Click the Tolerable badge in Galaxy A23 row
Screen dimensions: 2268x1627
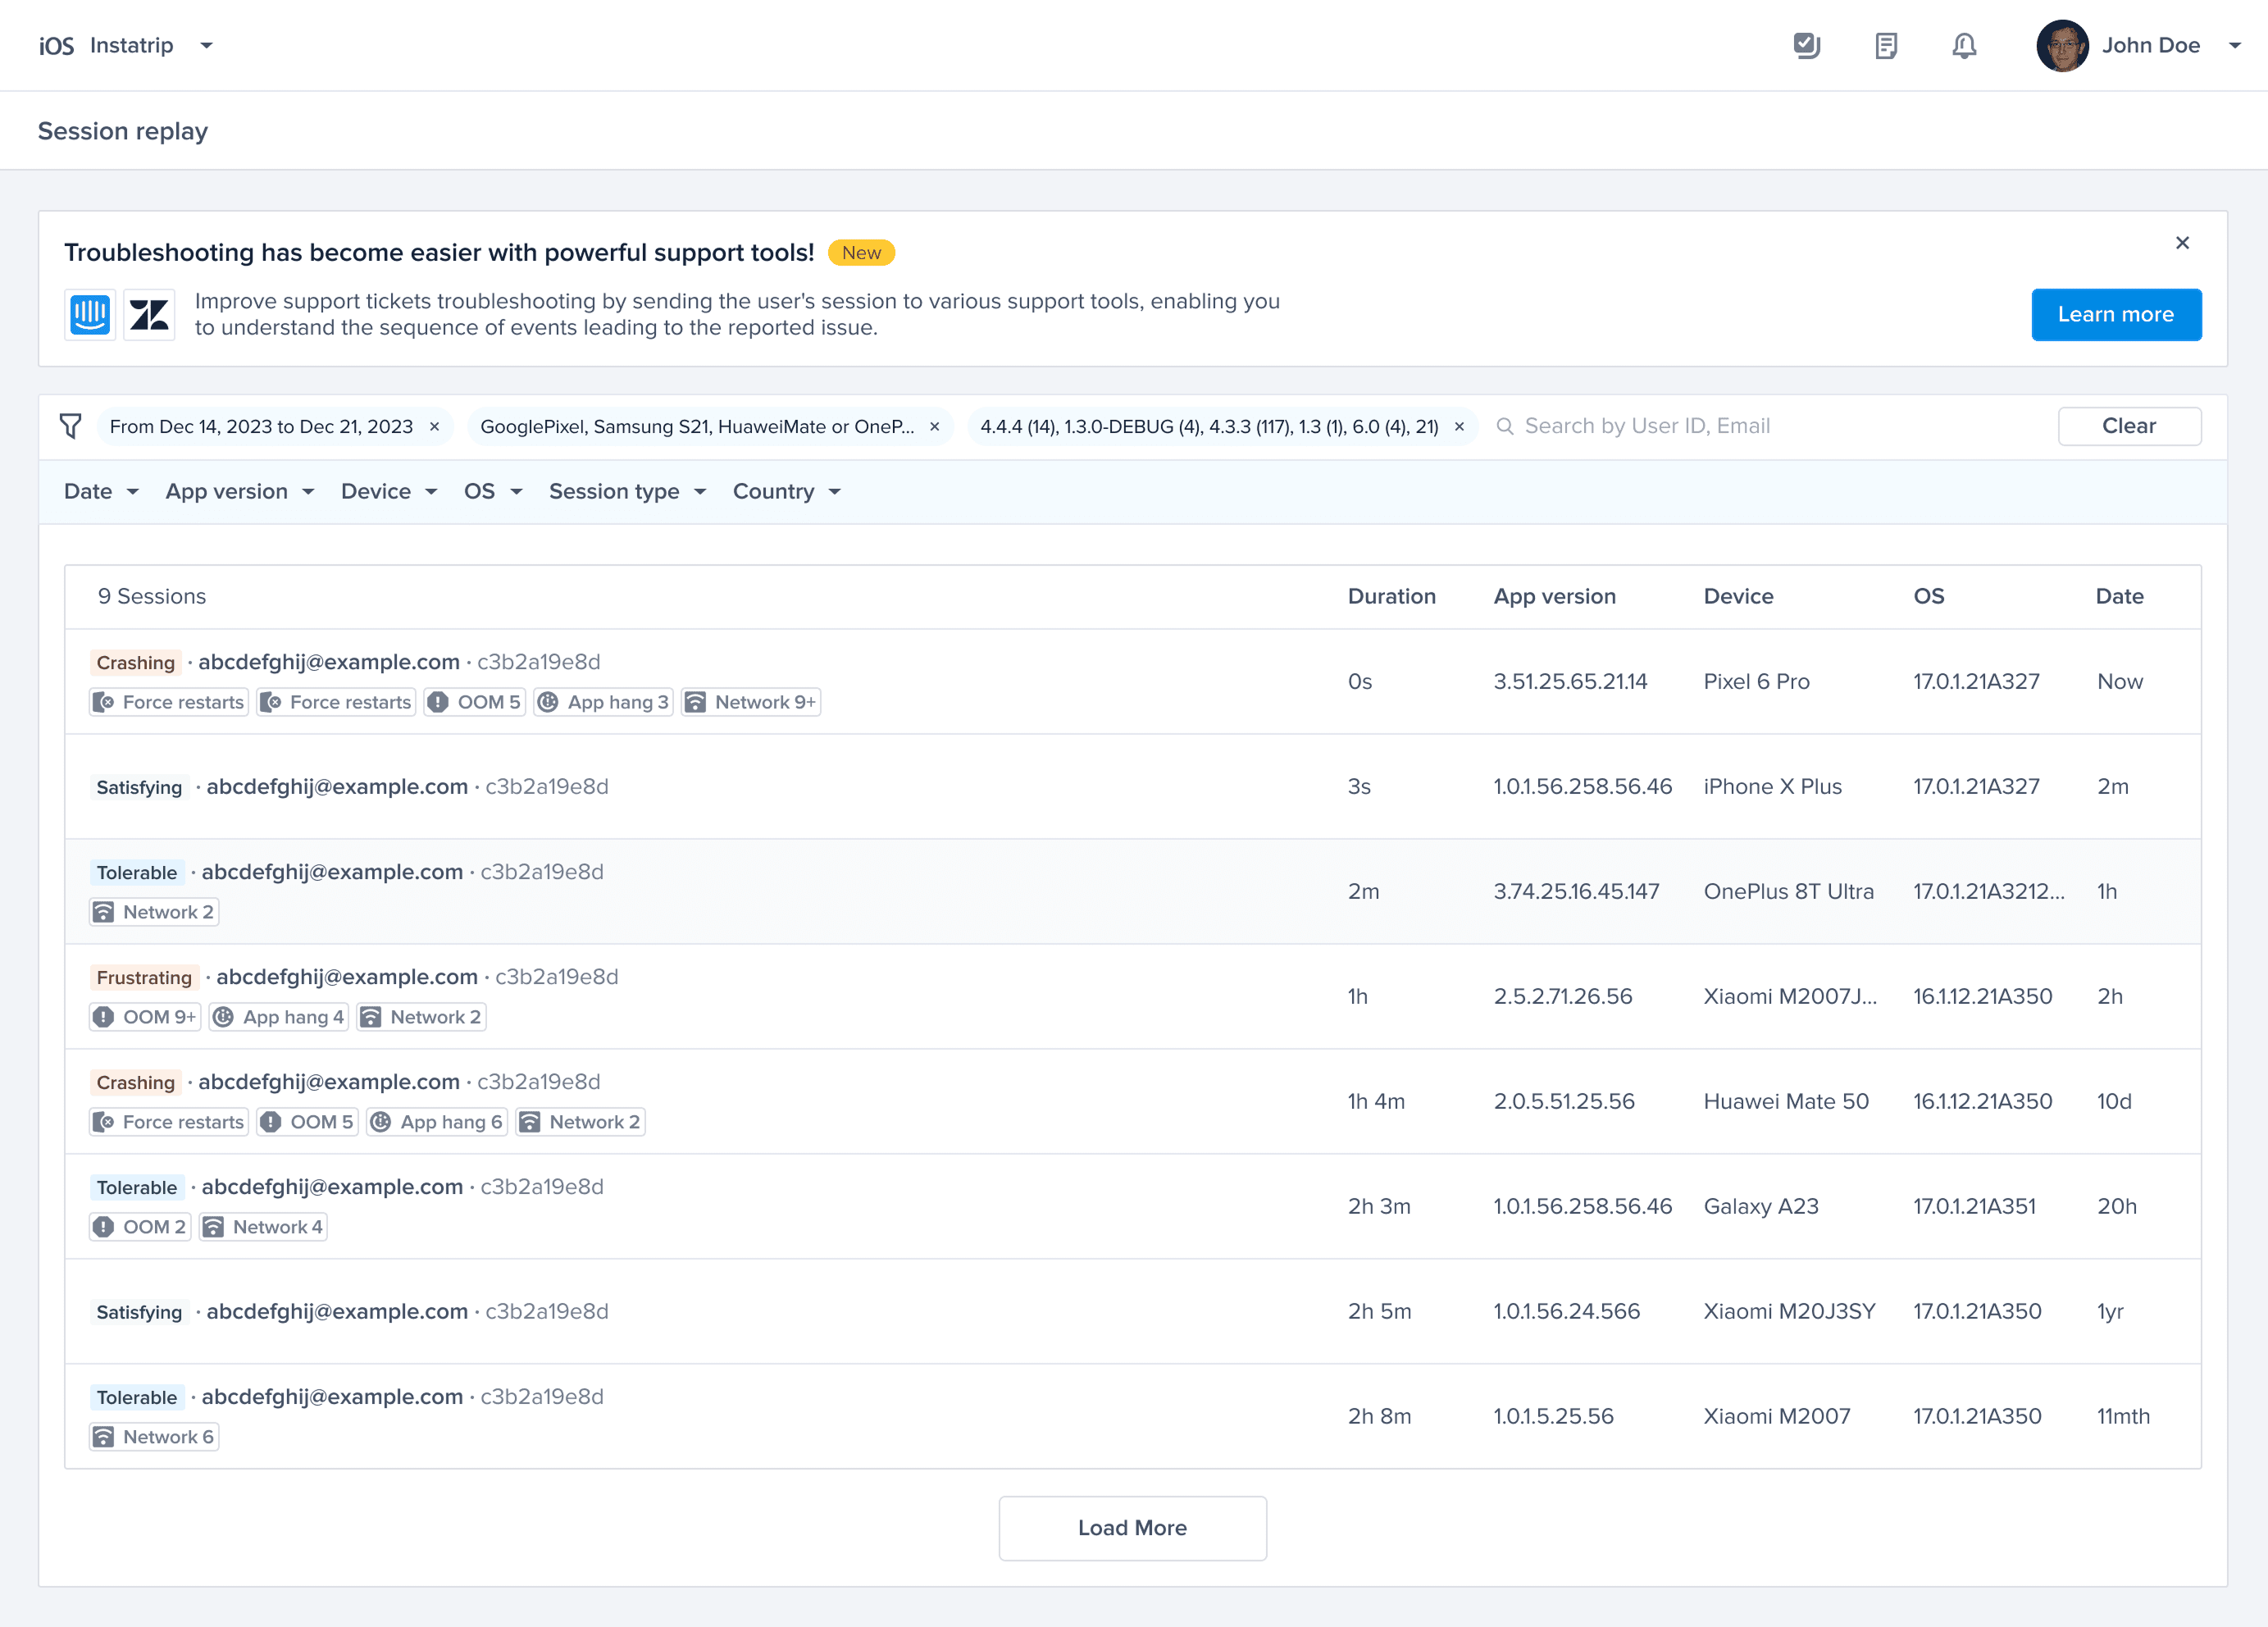point(137,1188)
